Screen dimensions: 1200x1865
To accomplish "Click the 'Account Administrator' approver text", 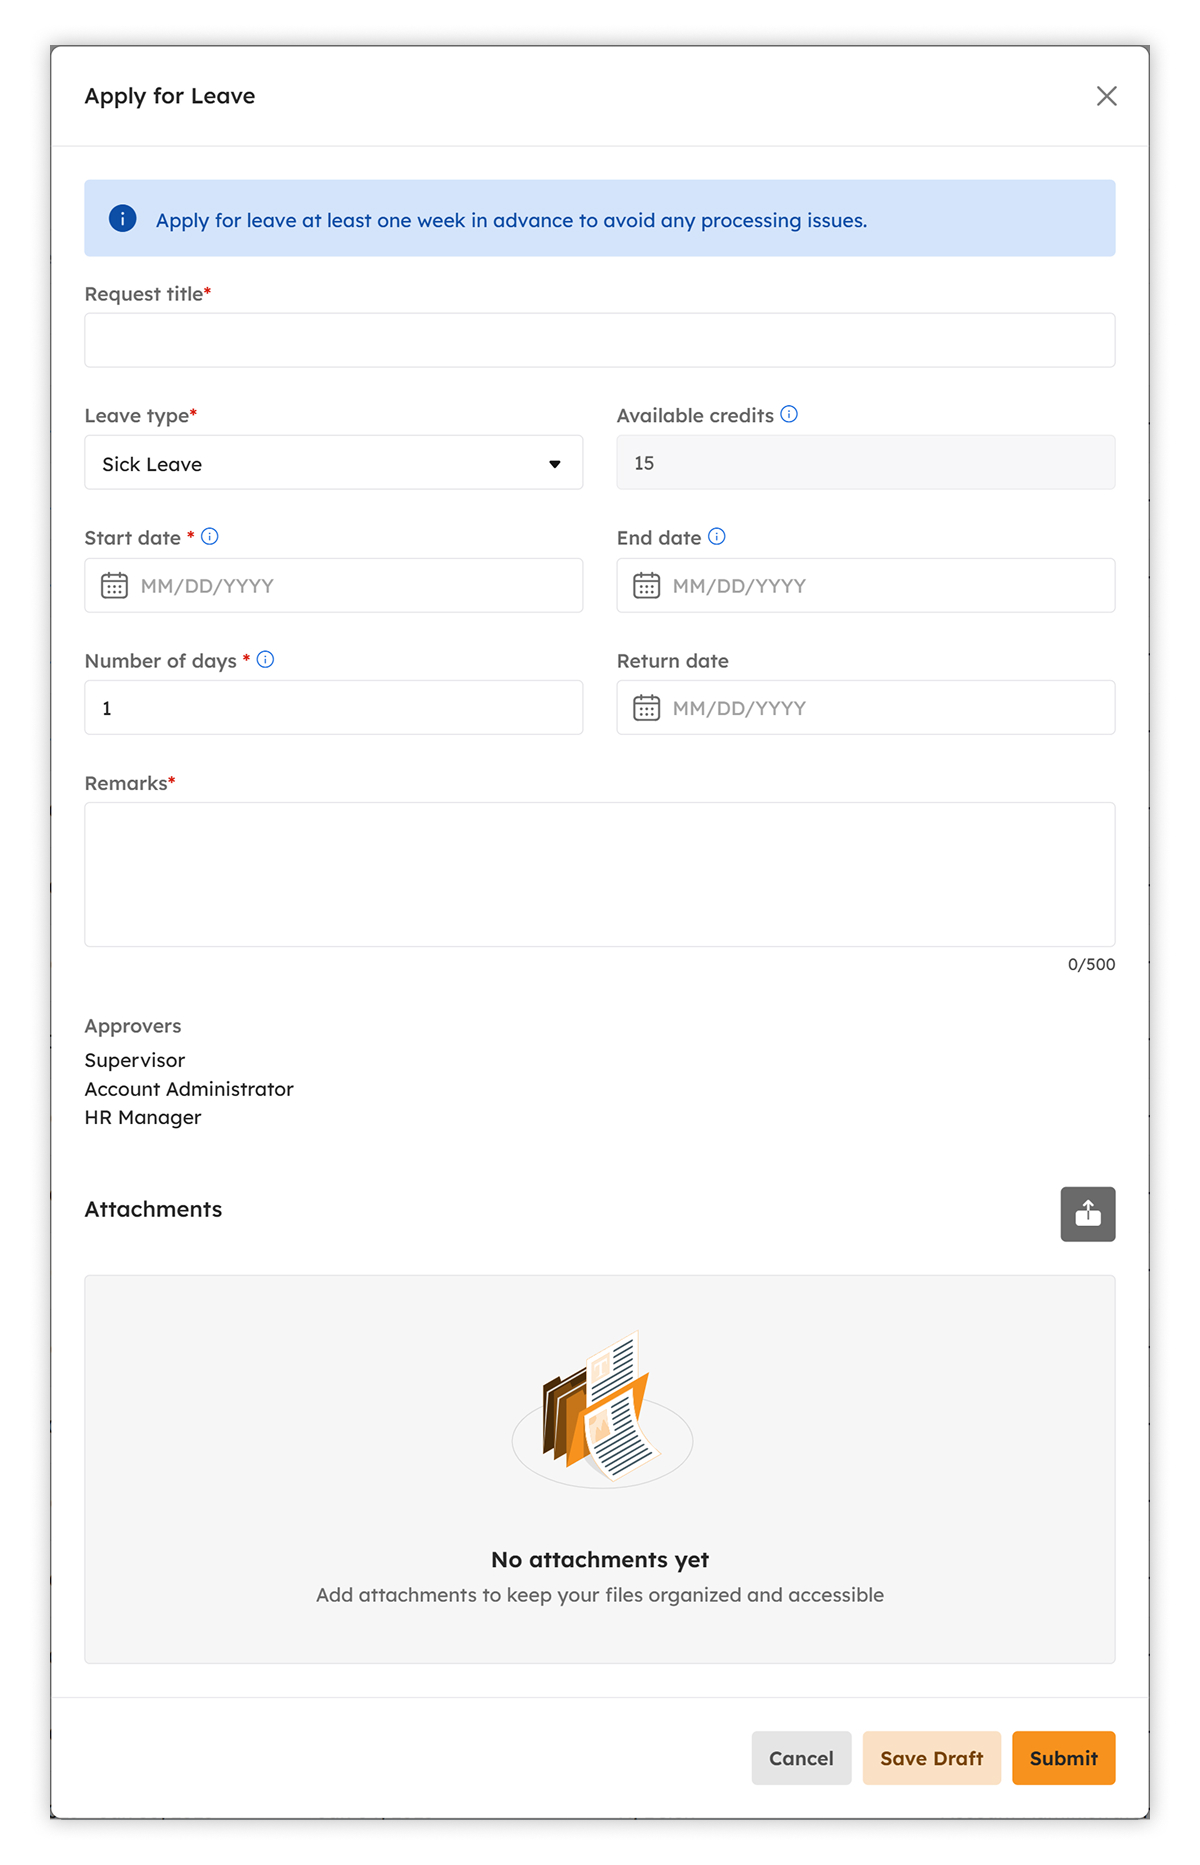I will pos(189,1089).
